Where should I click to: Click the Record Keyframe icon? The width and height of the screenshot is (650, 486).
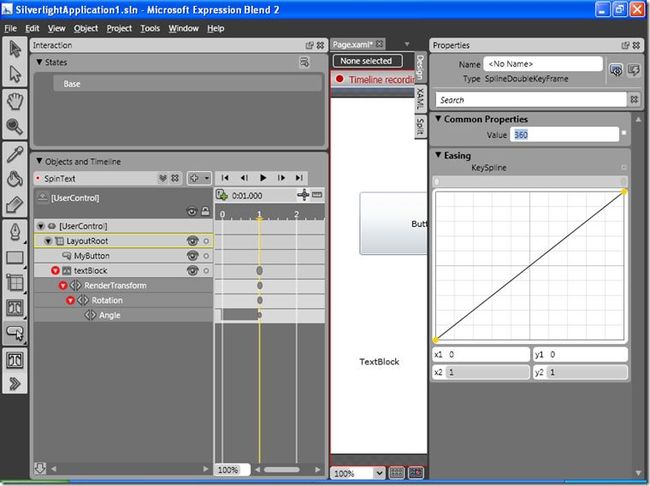[222, 195]
